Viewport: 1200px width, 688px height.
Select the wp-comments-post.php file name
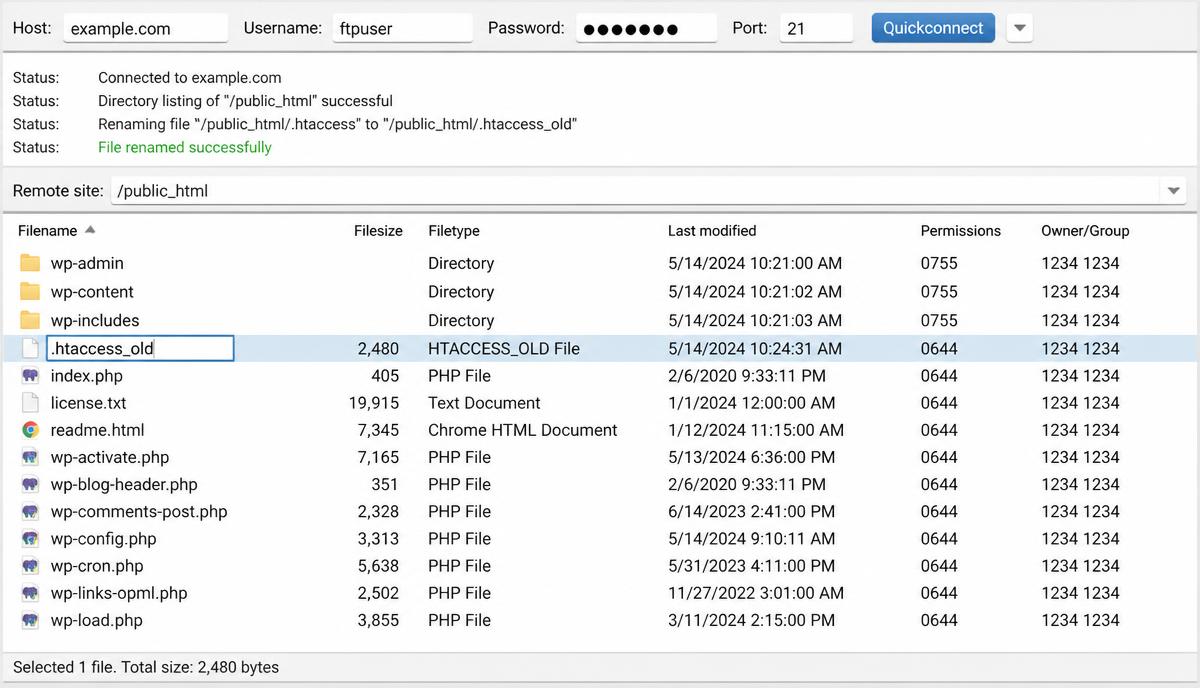pyautogui.click(x=139, y=511)
